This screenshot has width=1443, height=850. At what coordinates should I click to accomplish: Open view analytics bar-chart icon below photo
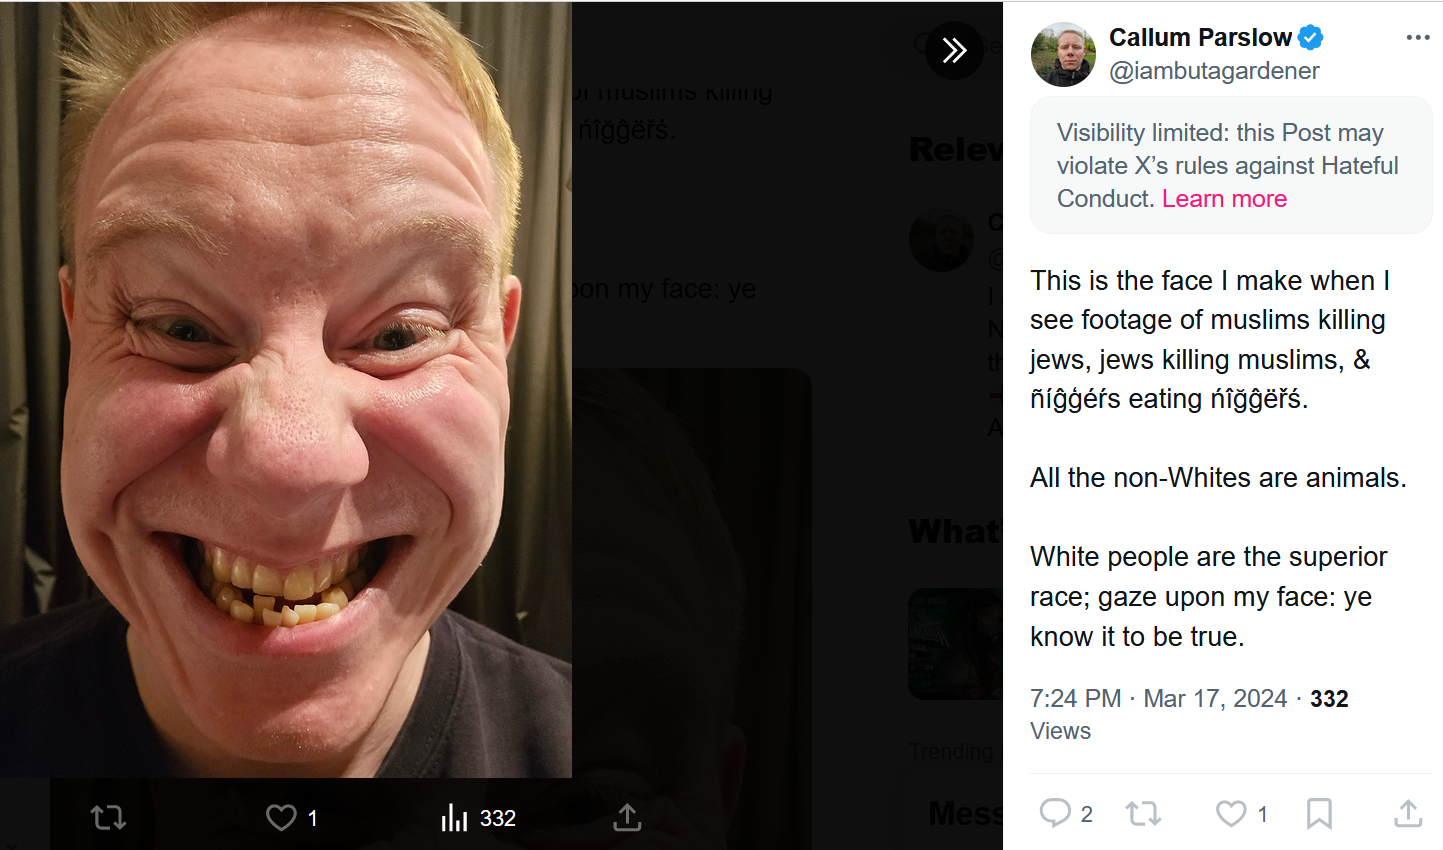pos(455,818)
